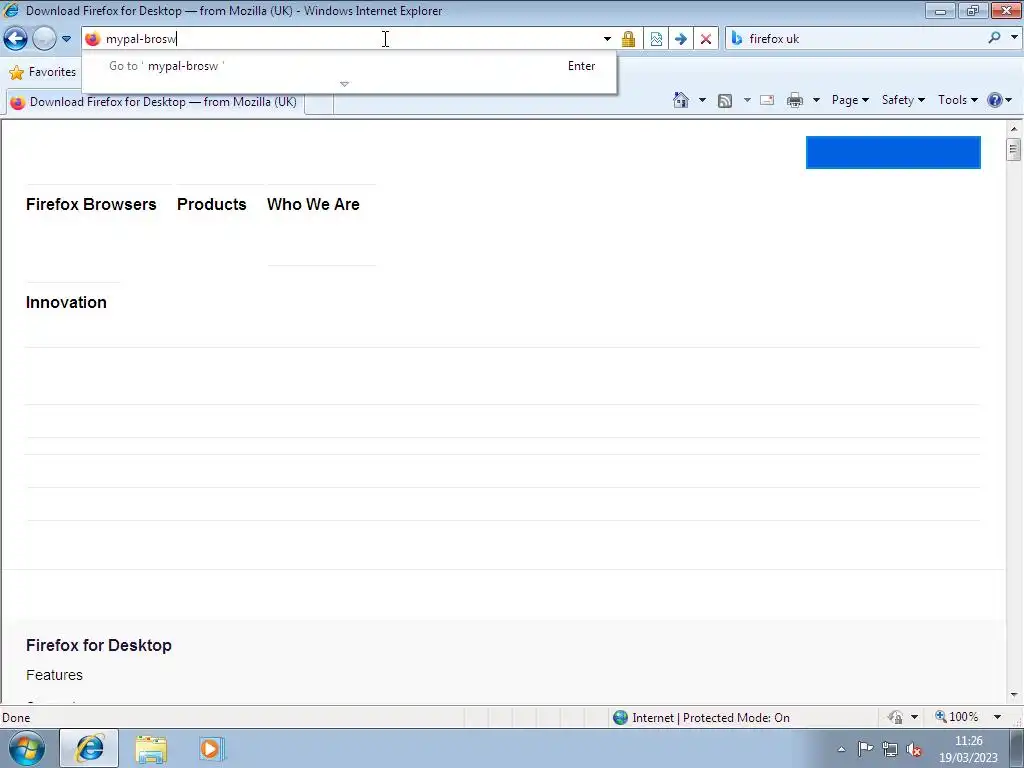Click Firefox for Desktop footer heading

(x=99, y=645)
